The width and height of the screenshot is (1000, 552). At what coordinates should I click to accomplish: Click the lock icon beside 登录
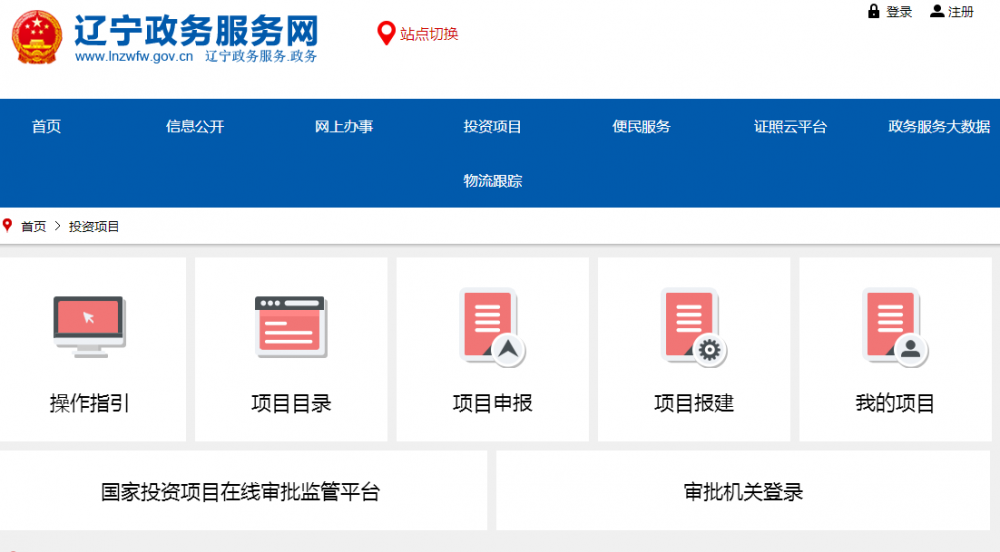(x=874, y=12)
